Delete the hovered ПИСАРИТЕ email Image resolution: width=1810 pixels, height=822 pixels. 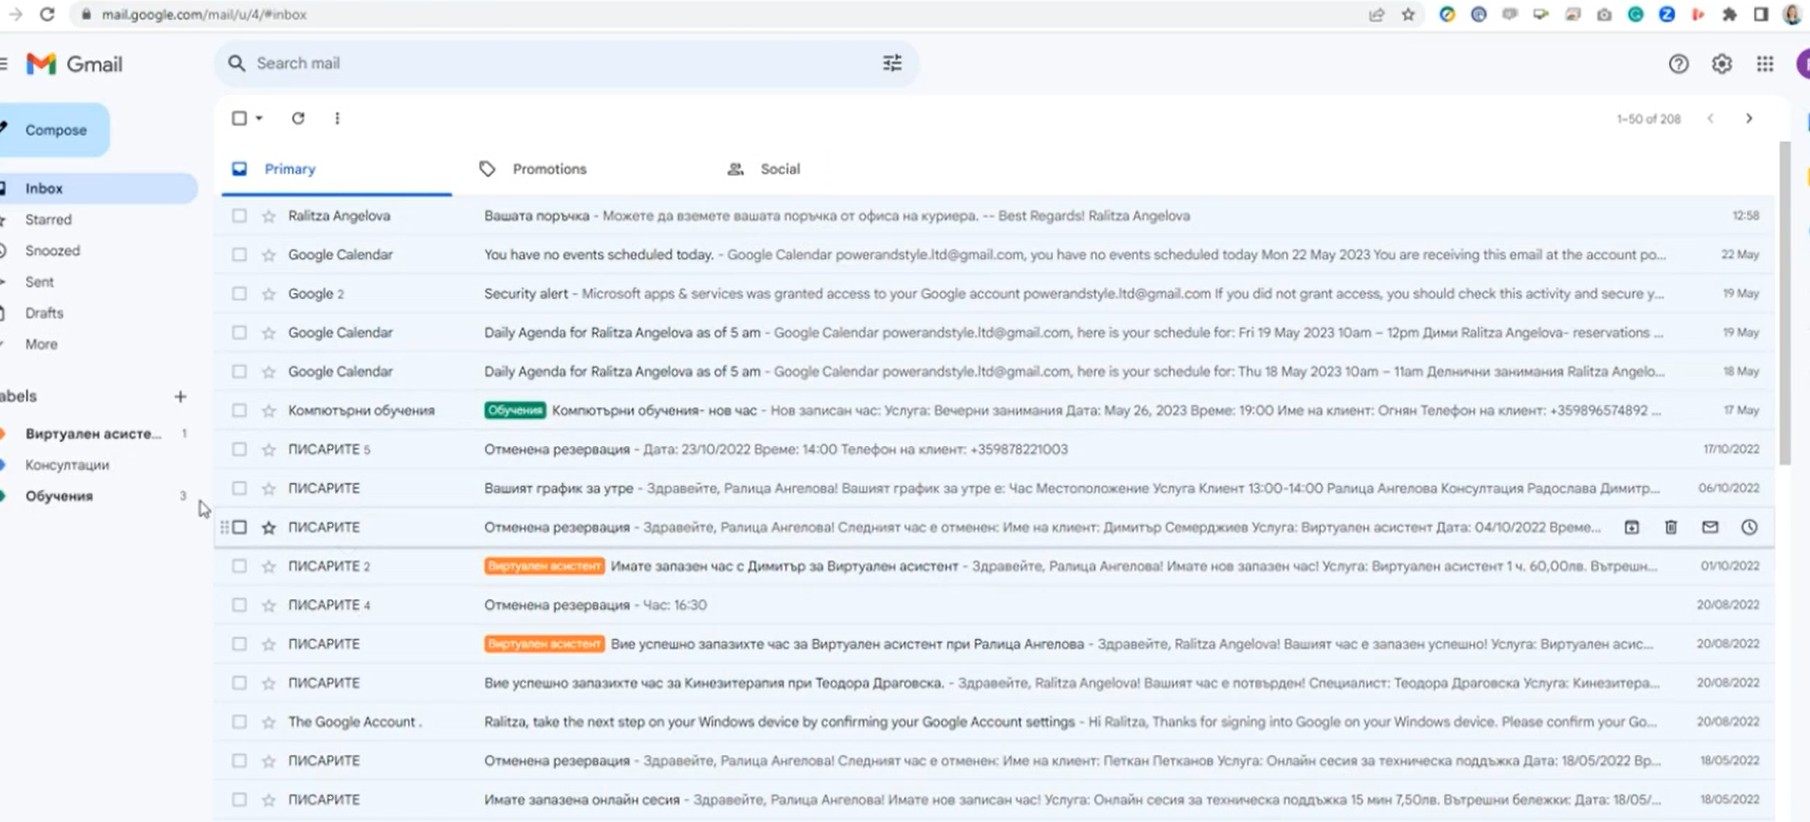tap(1670, 527)
